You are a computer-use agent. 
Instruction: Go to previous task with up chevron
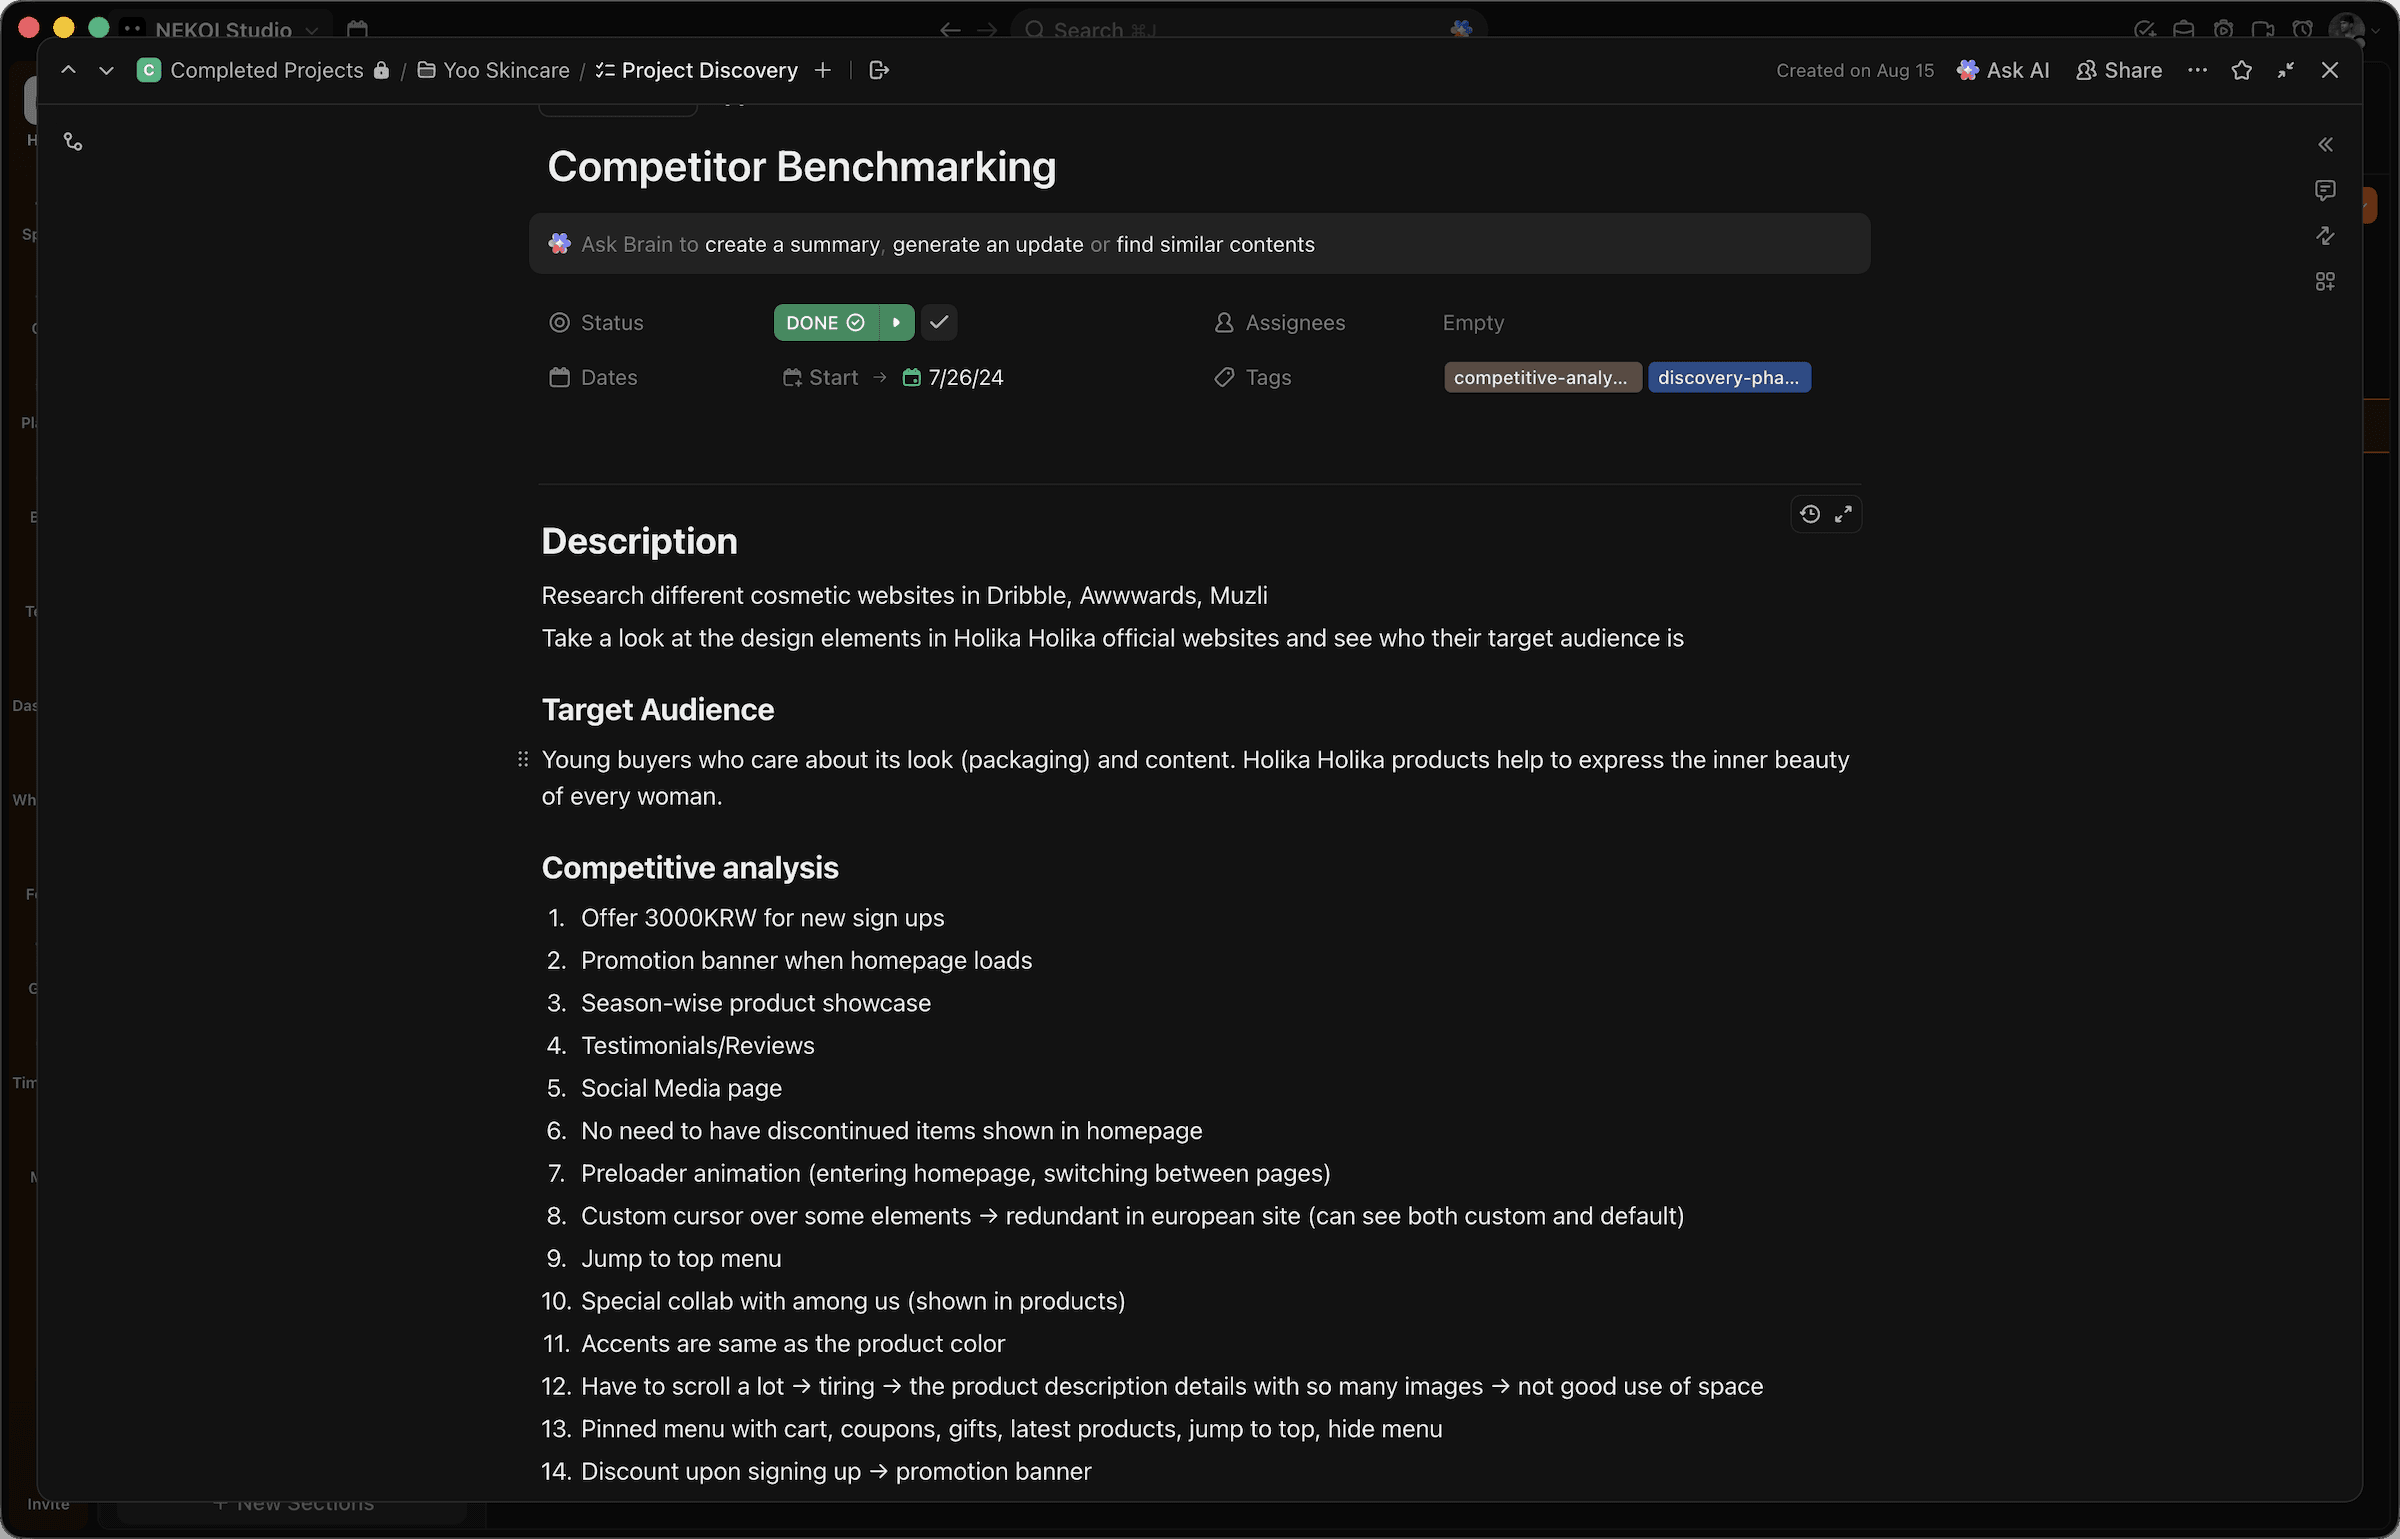coord(68,70)
